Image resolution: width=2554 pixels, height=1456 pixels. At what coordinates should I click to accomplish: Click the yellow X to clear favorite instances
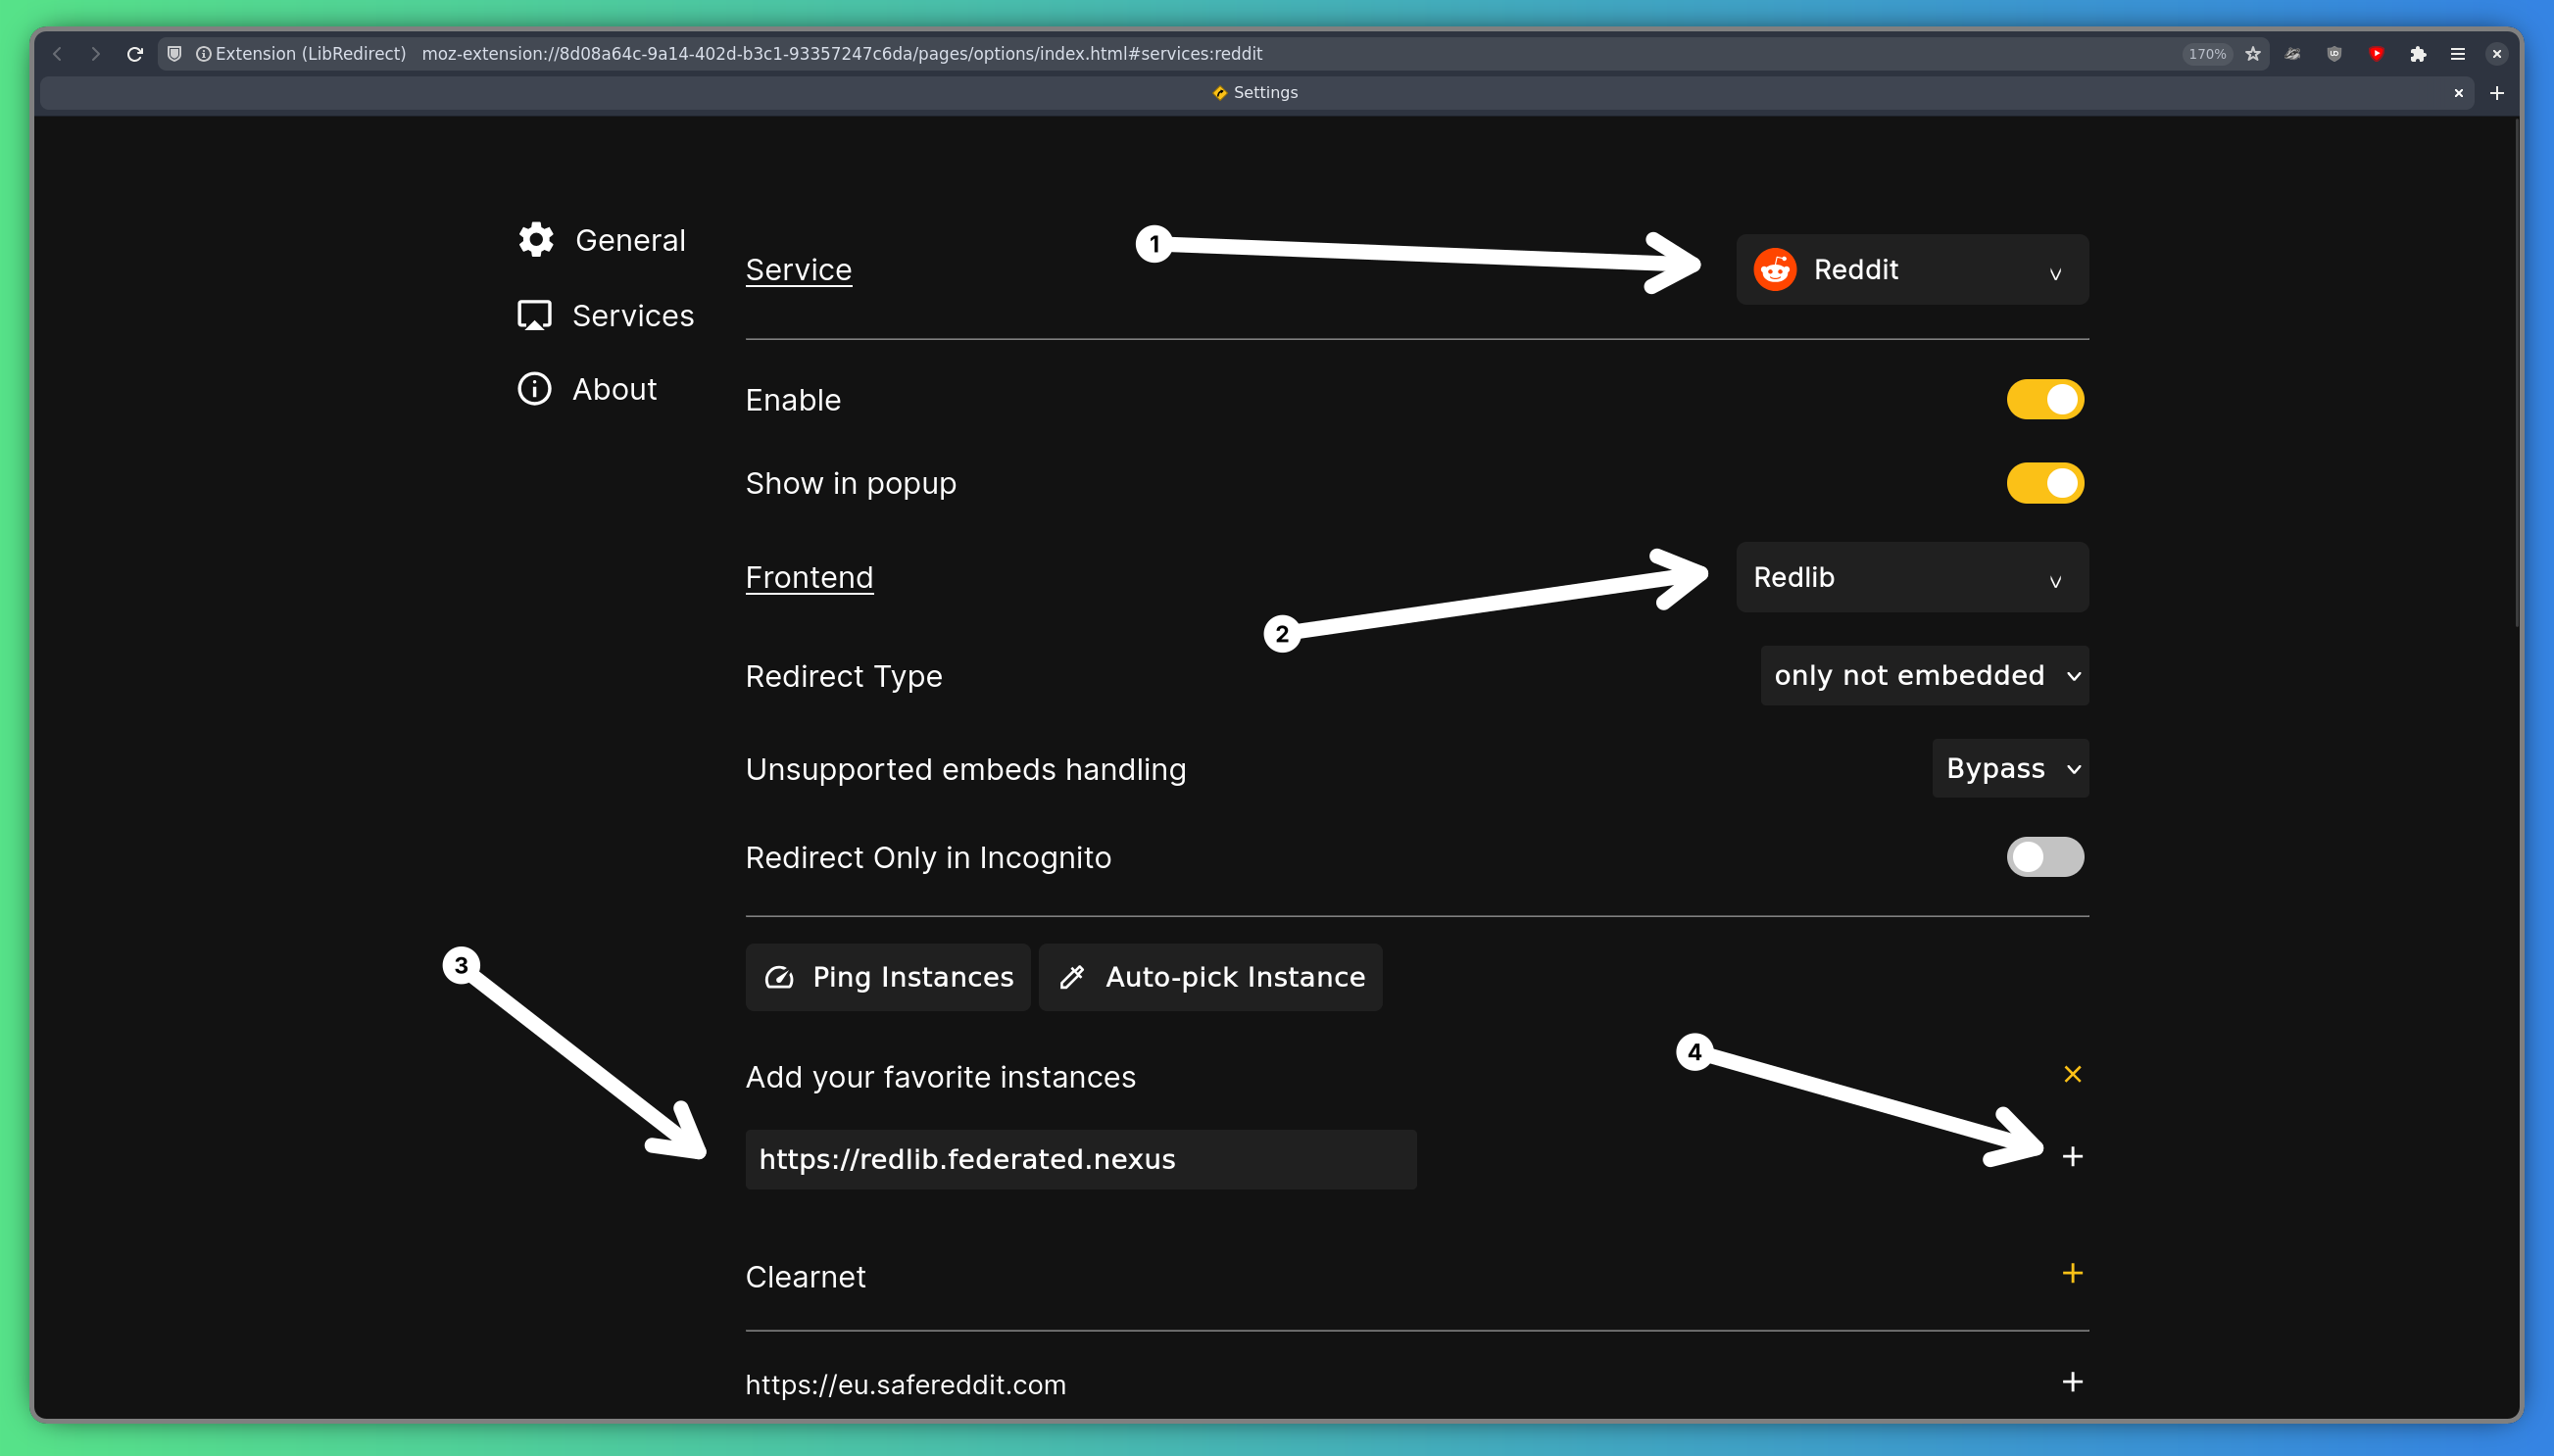[2070, 1074]
